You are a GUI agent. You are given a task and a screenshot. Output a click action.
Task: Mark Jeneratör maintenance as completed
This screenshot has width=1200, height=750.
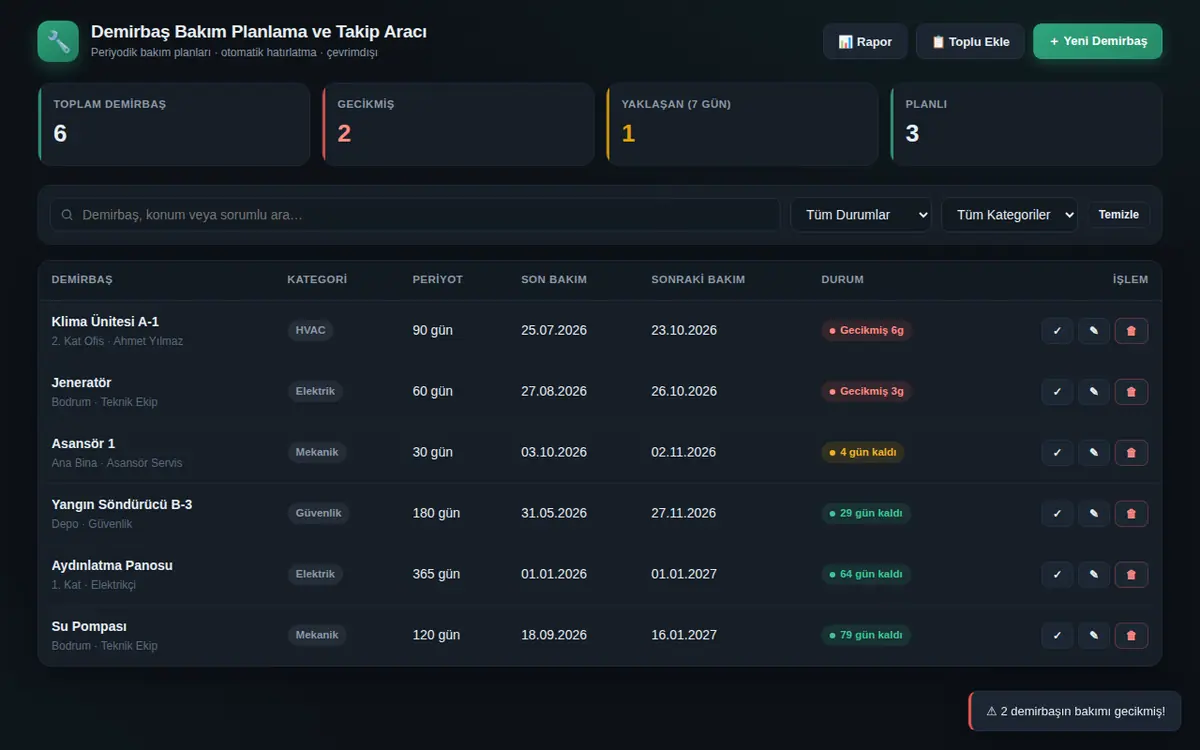click(x=1057, y=392)
